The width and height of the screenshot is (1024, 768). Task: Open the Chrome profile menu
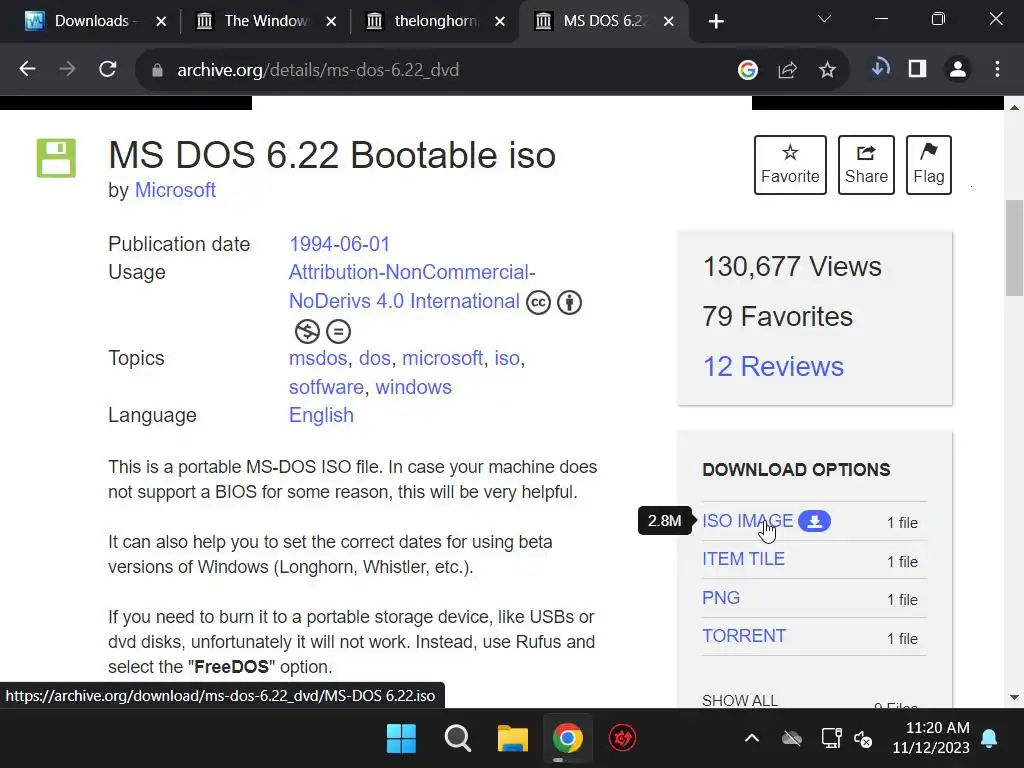[958, 69]
